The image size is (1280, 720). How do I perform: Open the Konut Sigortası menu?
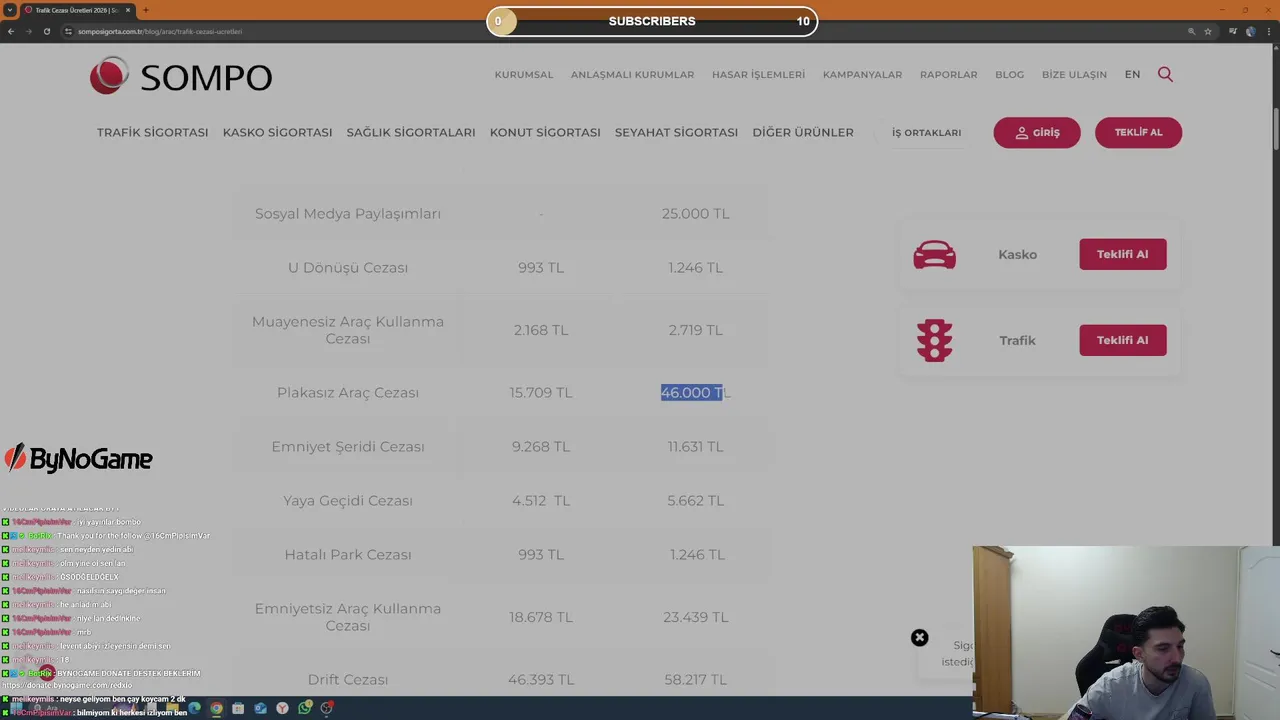pyautogui.click(x=545, y=132)
